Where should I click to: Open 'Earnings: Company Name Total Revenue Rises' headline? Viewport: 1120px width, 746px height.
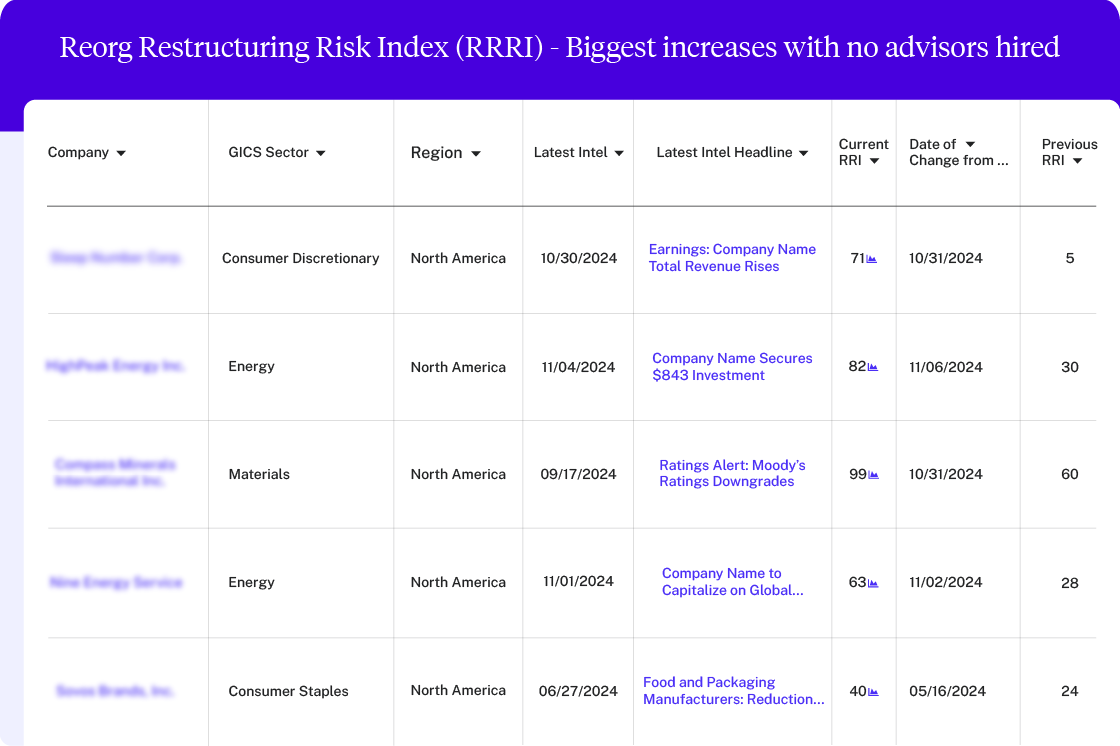(732, 258)
